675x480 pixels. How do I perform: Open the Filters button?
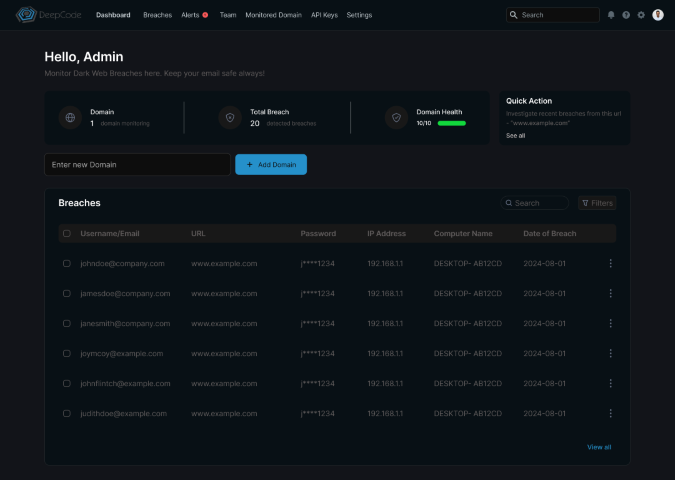coord(597,203)
